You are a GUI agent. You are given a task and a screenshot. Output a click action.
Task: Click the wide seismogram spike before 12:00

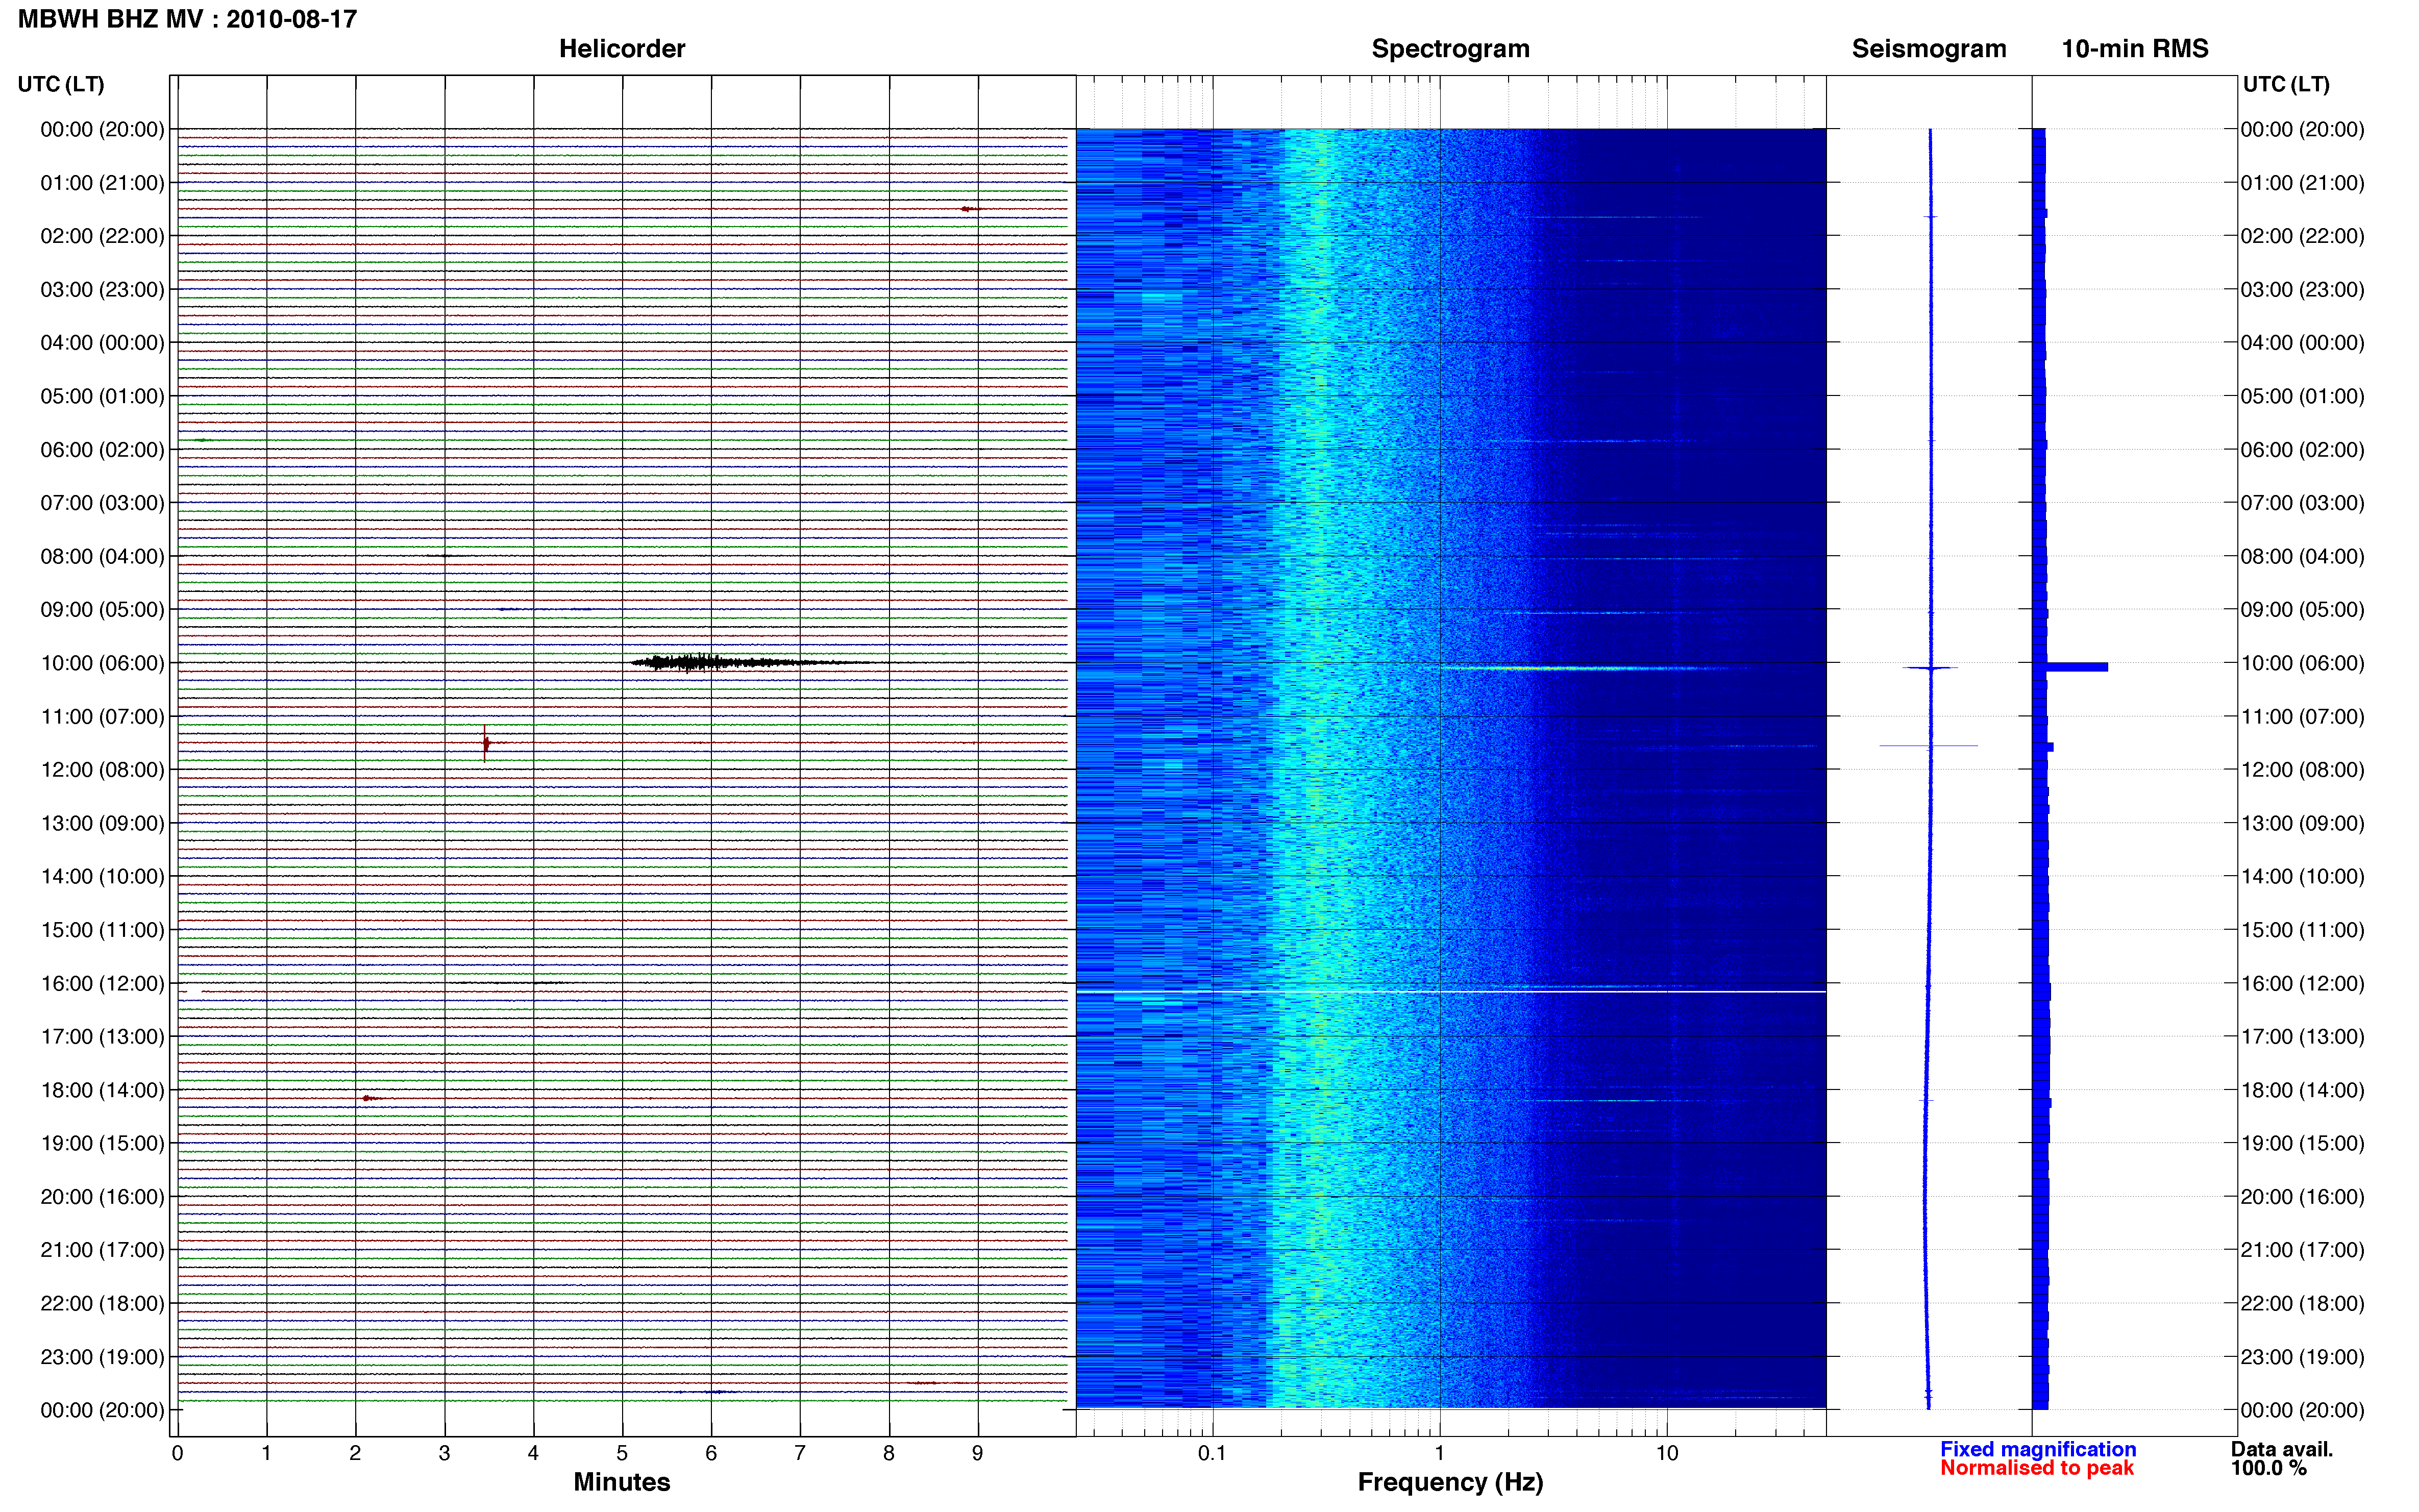click(1929, 746)
